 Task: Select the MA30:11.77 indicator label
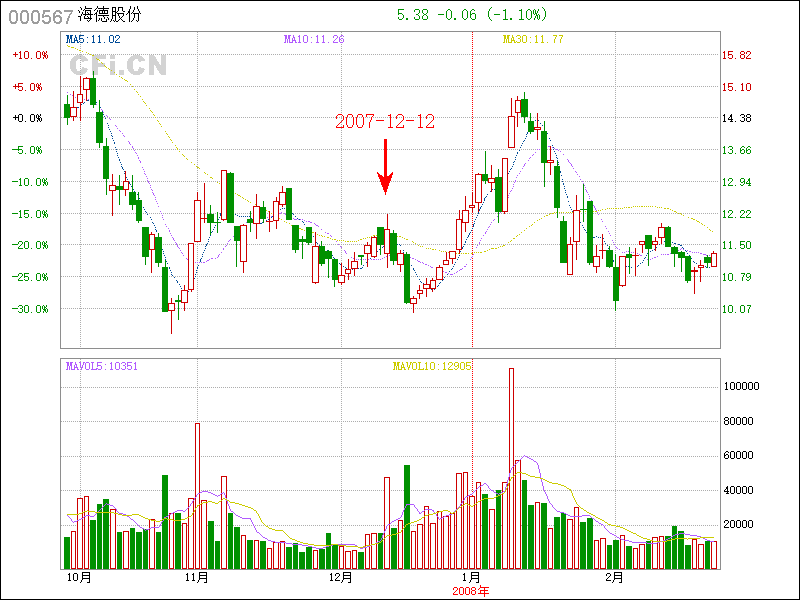pyautogui.click(x=533, y=39)
